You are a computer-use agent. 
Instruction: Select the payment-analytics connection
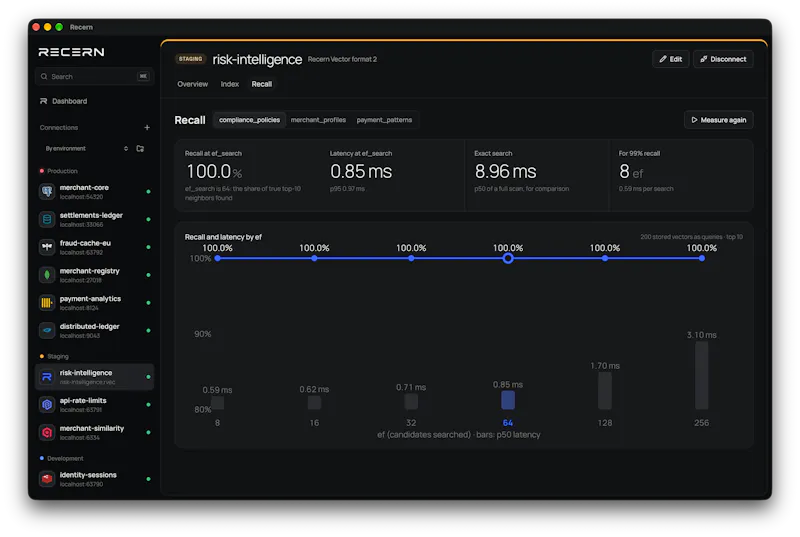click(94, 303)
